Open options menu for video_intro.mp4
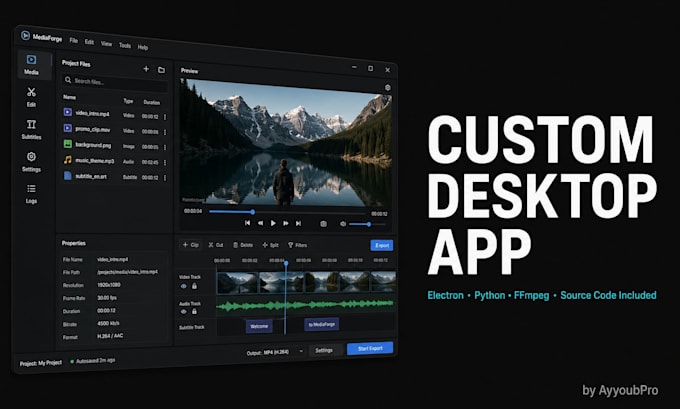This screenshot has width=680, height=409. click(165, 117)
